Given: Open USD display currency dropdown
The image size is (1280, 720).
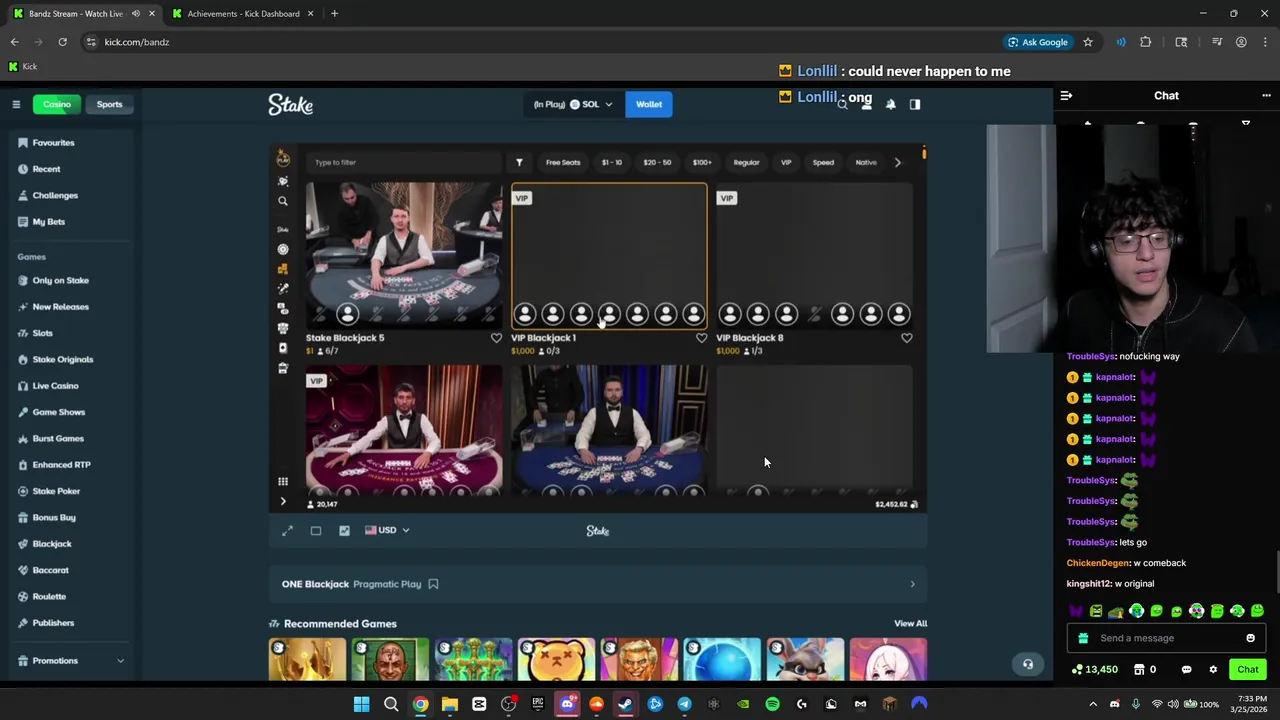Looking at the screenshot, I should coord(387,530).
